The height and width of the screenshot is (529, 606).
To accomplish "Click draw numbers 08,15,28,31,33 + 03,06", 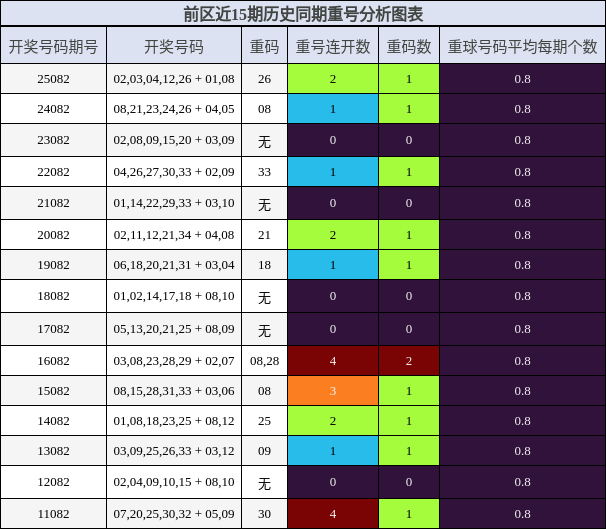I will coord(174,391).
